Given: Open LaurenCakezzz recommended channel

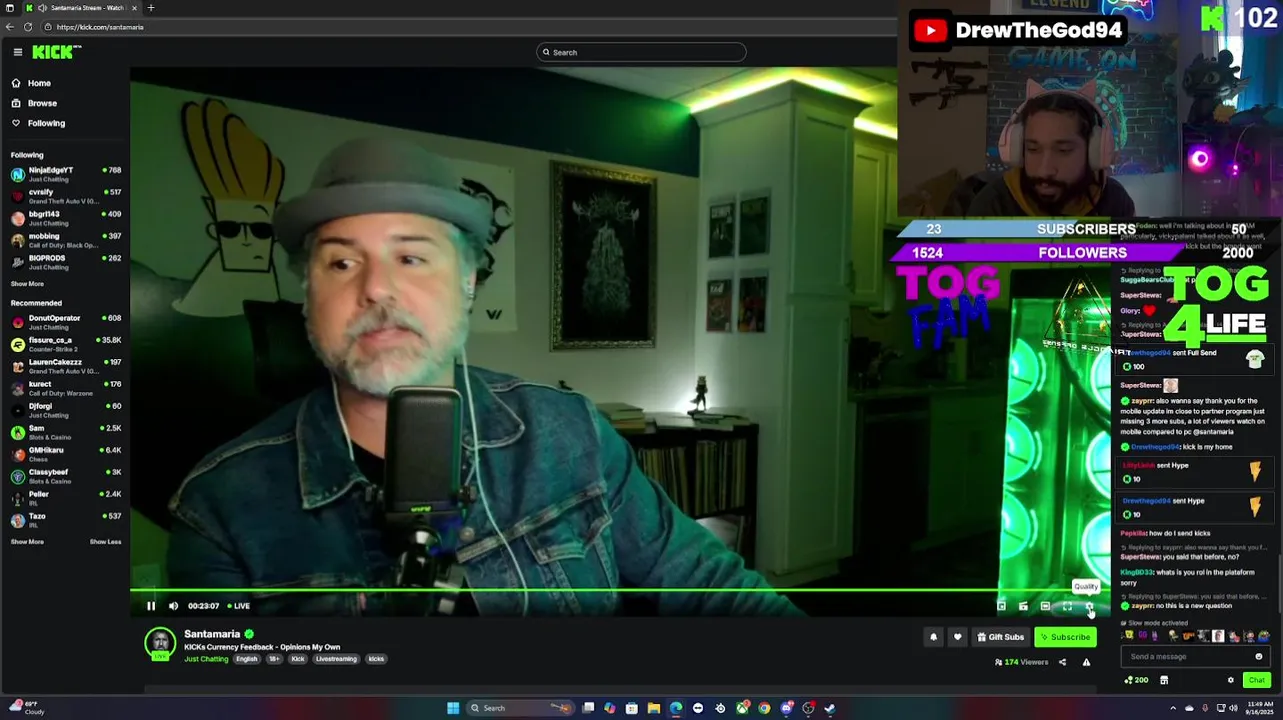Looking at the screenshot, I should [x=65, y=366].
